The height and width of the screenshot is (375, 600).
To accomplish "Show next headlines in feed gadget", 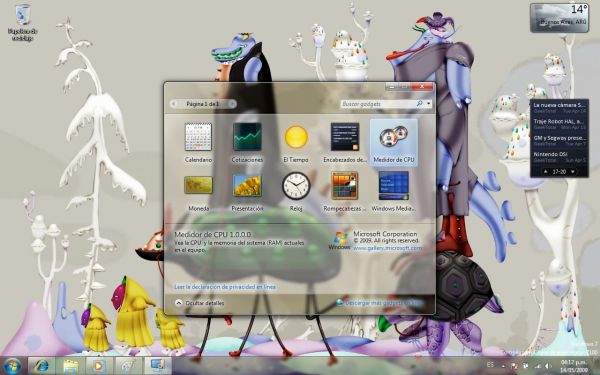I will point(572,172).
